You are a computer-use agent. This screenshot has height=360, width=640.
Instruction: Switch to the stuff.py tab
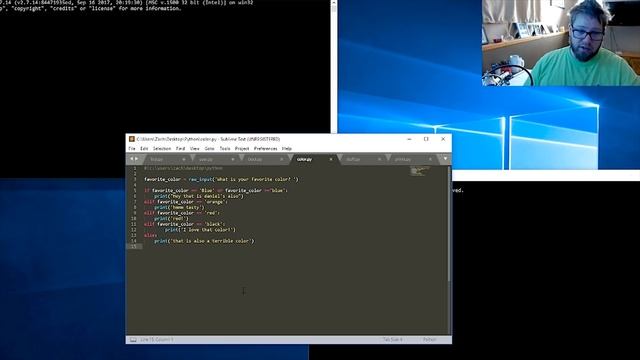[x=362, y=159]
